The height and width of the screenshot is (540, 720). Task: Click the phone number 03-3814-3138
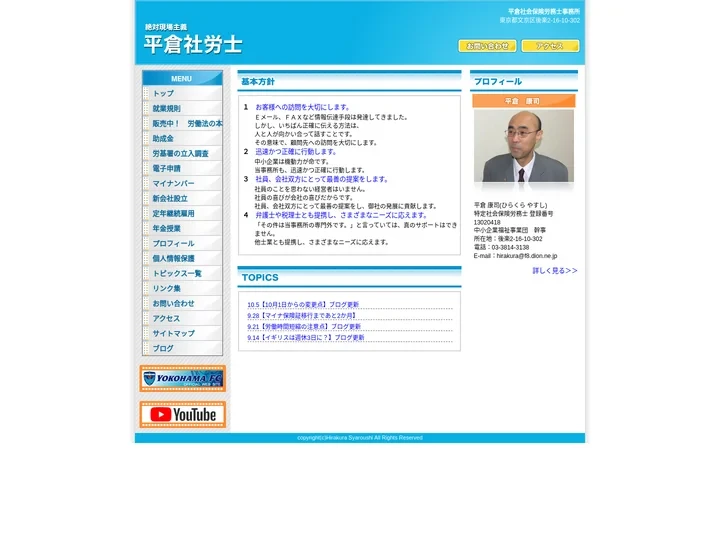(x=510, y=248)
